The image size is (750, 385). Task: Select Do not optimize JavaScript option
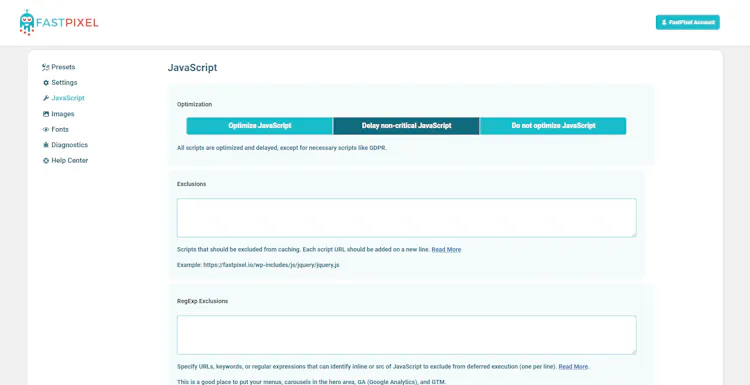[553, 126]
